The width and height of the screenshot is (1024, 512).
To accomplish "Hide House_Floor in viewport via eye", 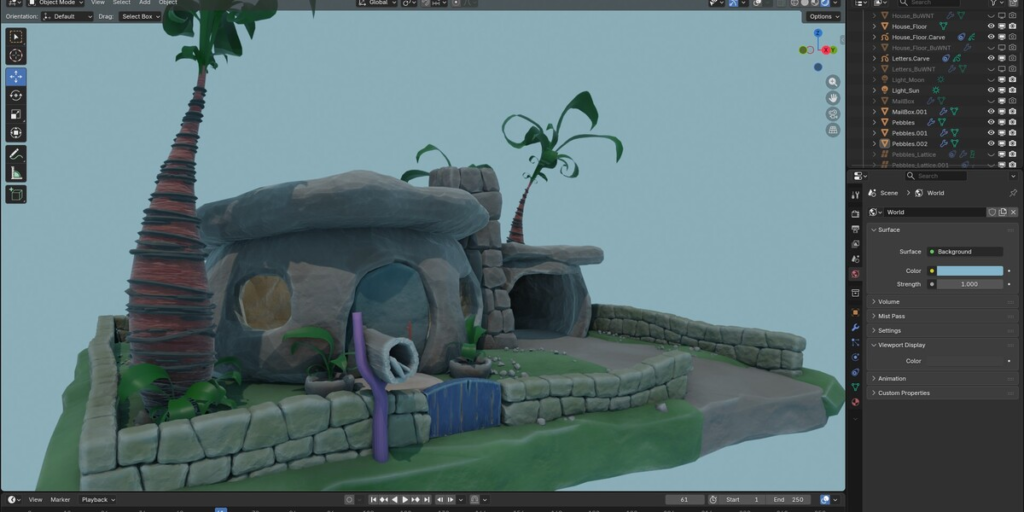I will click(x=991, y=27).
